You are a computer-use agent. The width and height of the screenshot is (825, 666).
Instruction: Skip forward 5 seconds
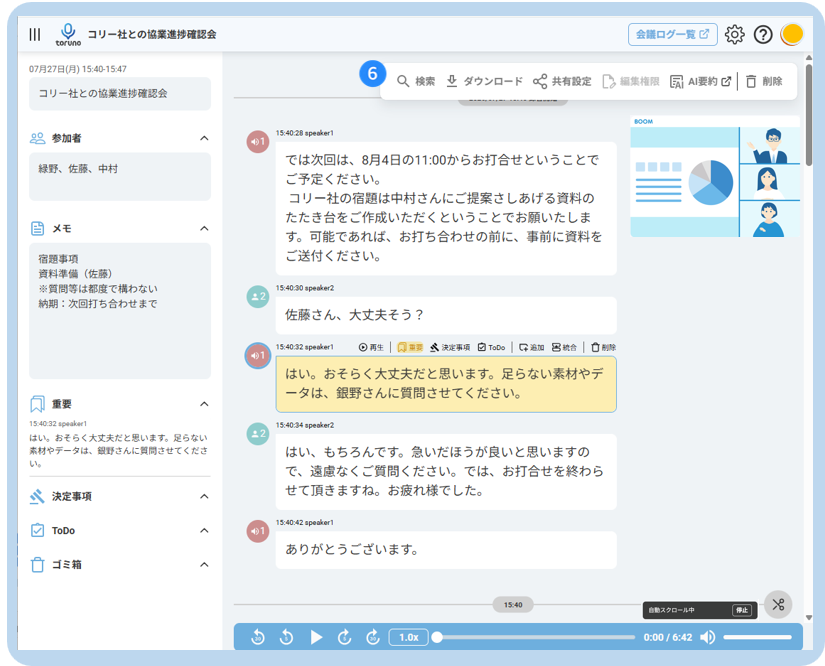[x=345, y=637]
